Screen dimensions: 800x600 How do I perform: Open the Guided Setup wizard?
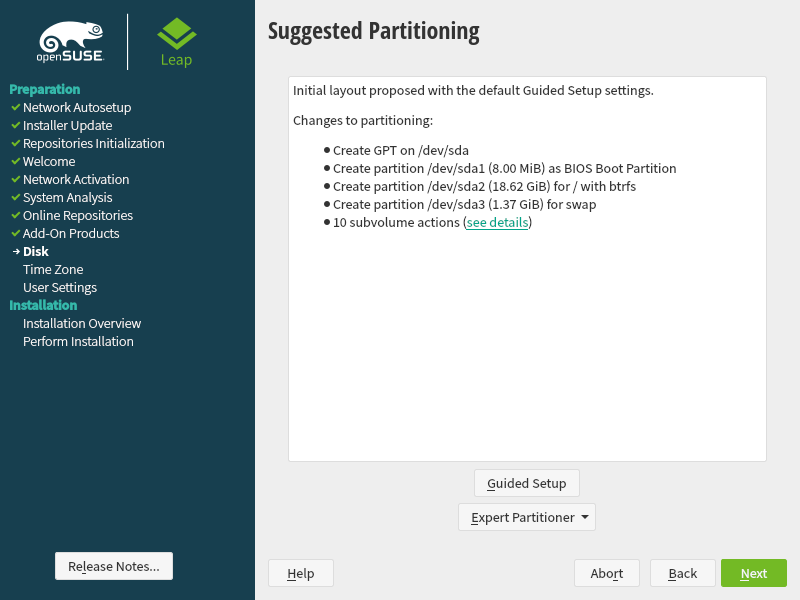click(x=526, y=483)
